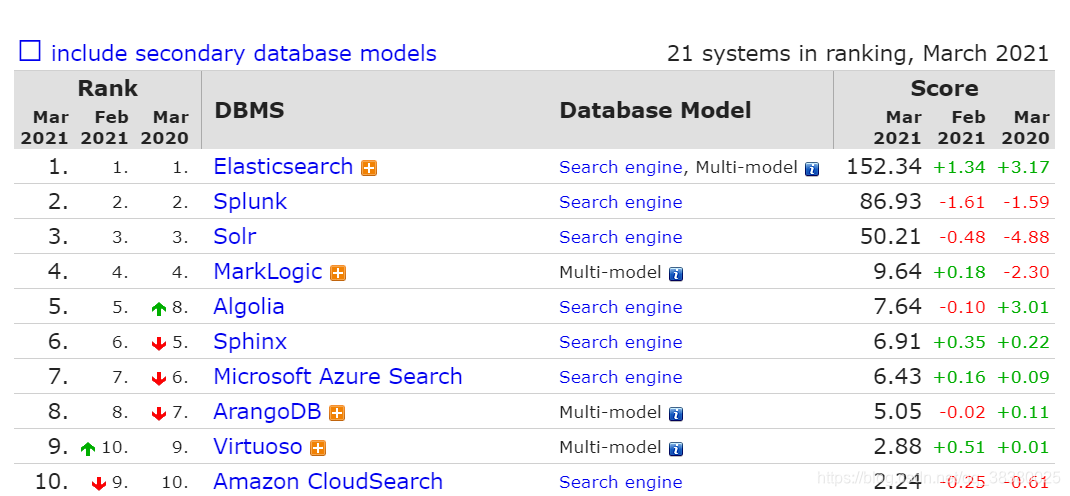Go to the Solr system page

click(x=235, y=236)
